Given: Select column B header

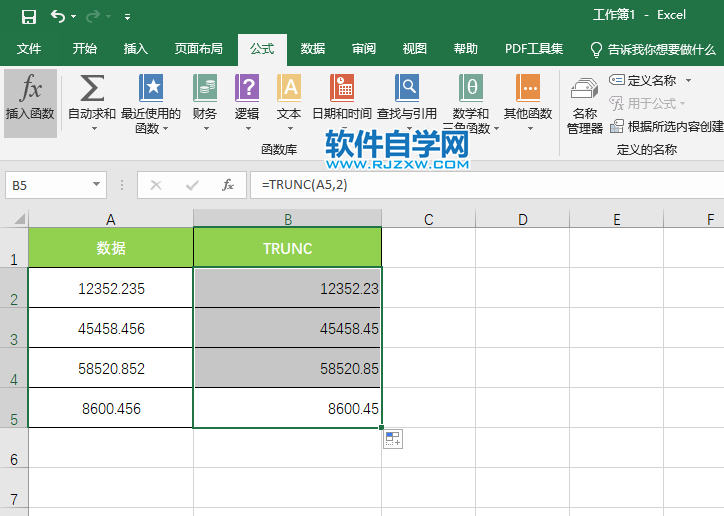Looking at the screenshot, I should click(288, 219).
